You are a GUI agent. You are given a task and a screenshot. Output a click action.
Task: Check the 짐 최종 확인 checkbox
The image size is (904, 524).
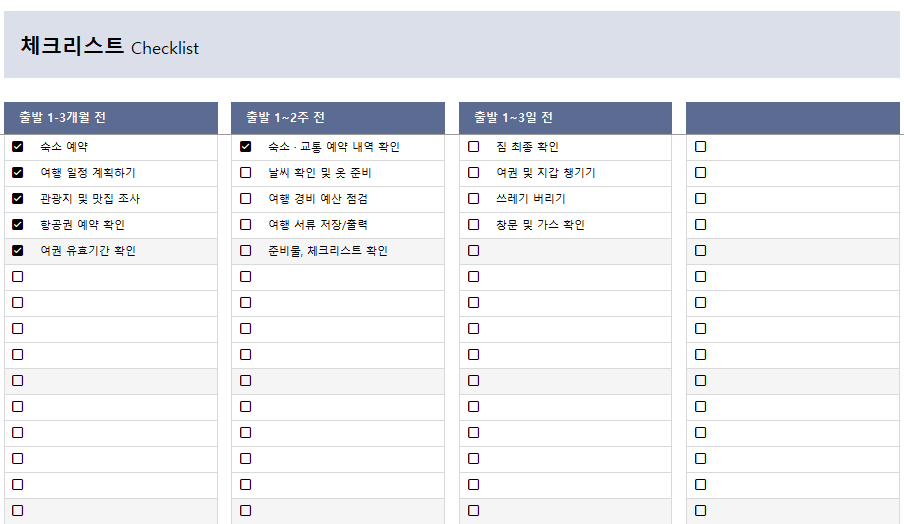(473, 146)
